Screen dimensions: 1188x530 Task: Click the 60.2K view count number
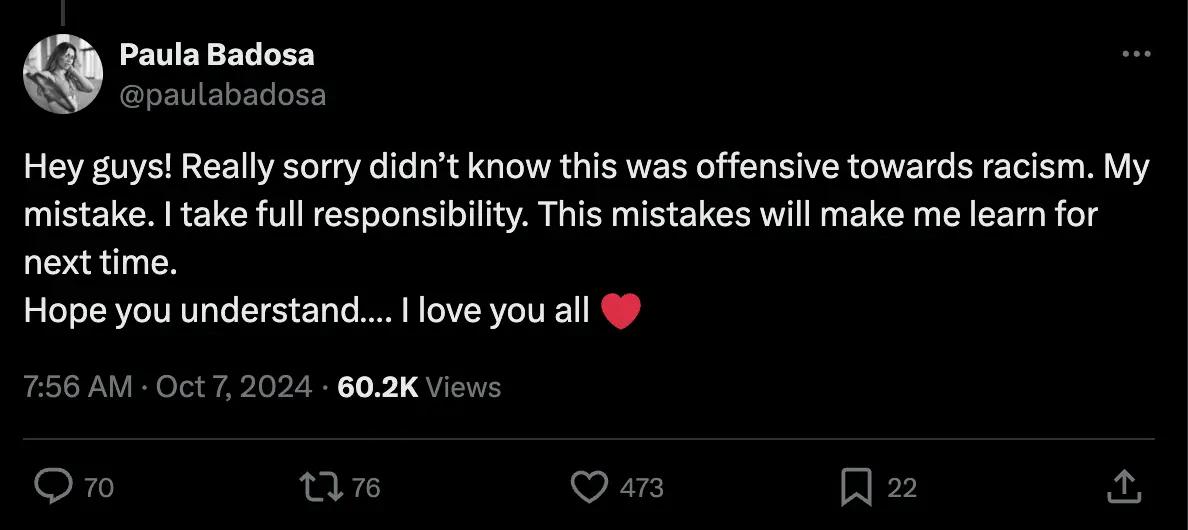[x=378, y=387]
